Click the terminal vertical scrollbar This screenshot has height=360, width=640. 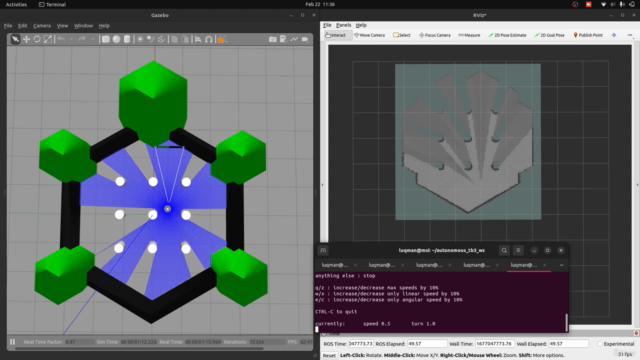coord(566,322)
